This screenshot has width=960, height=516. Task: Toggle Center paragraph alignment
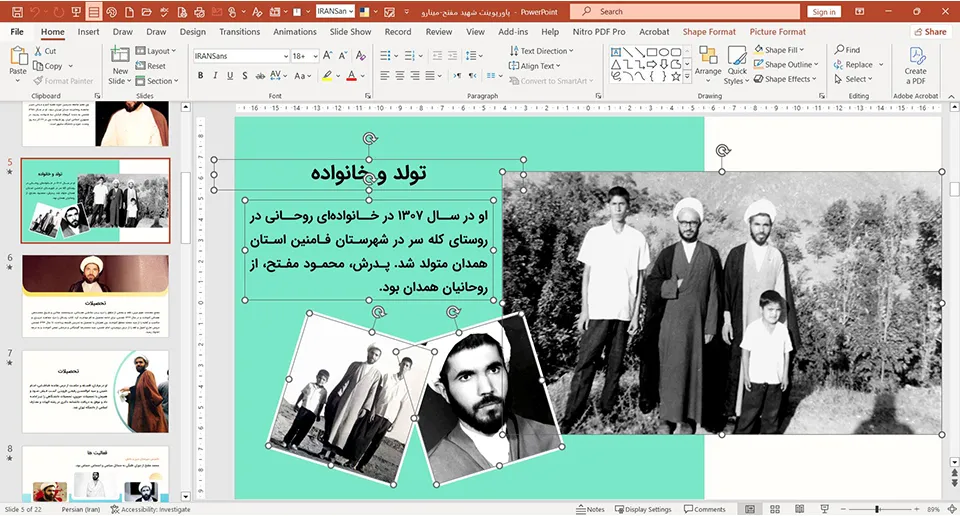(x=399, y=75)
